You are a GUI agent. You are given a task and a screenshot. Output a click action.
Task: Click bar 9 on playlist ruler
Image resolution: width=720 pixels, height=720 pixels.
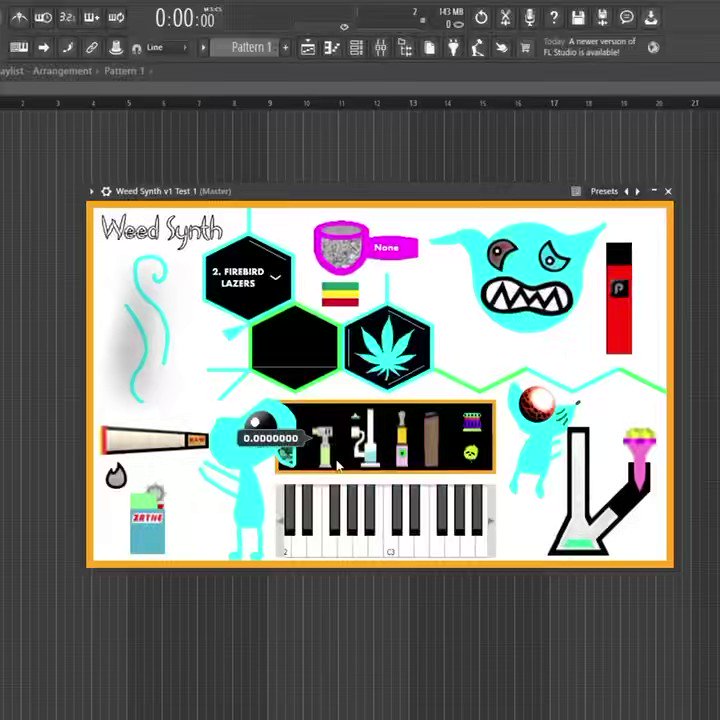point(270,103)
